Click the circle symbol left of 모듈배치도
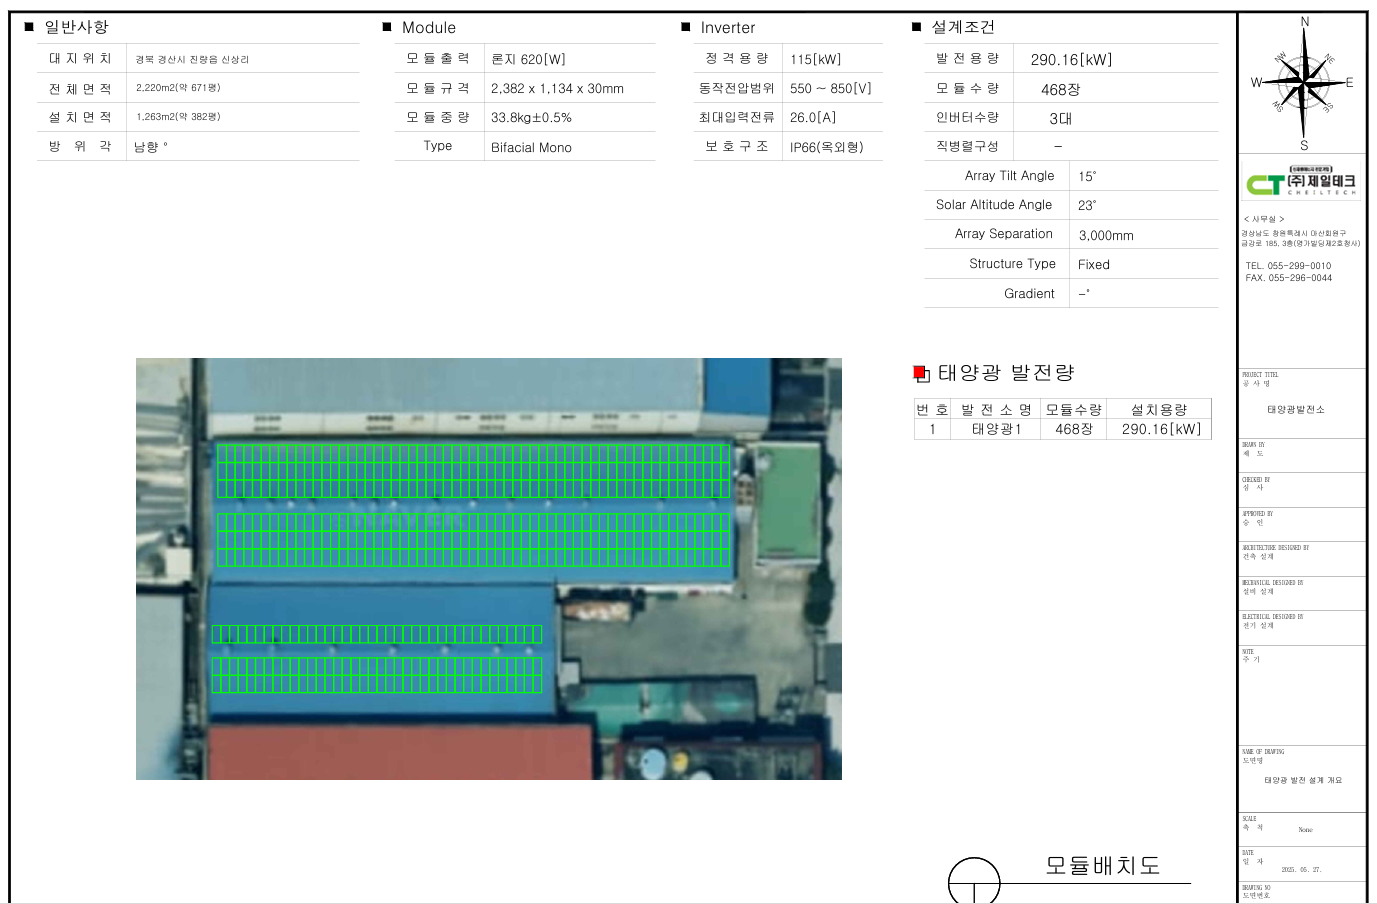 coord(974,880)
